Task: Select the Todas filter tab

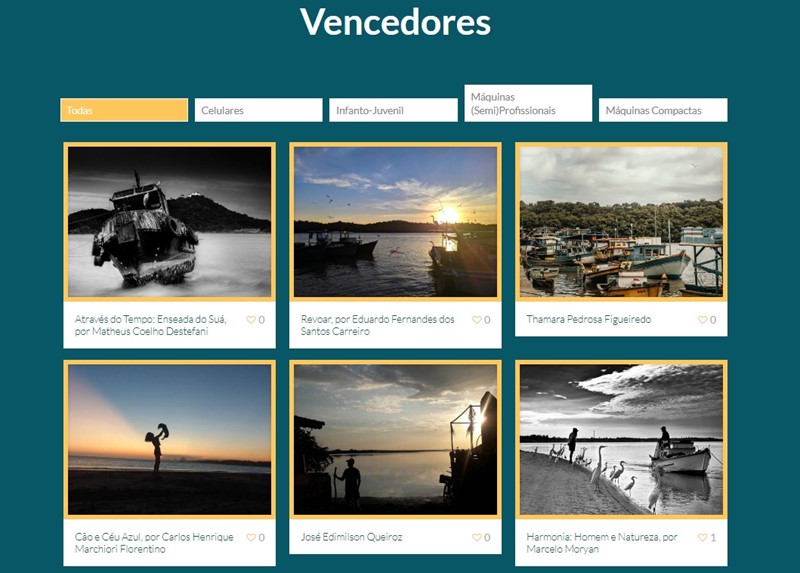Action: pos(124,110)
